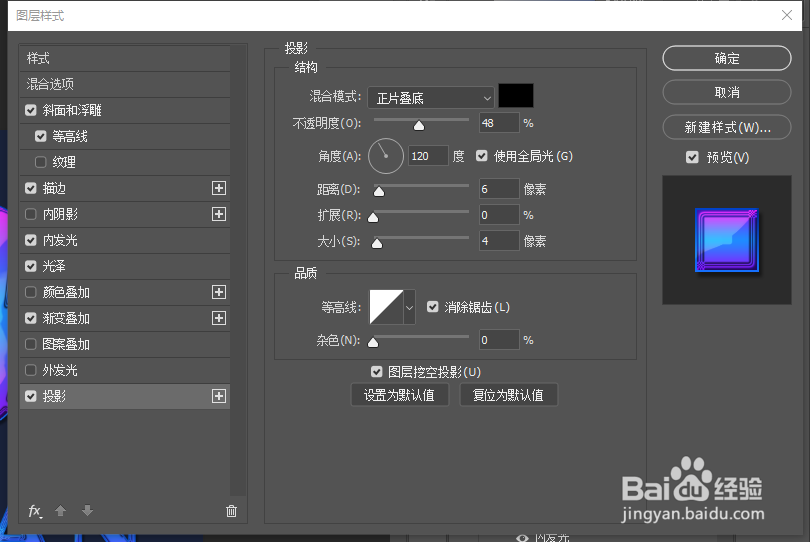Open the black shadow color swatch
This screenshot has width=810, height=542.
click(x=516, y=96)
